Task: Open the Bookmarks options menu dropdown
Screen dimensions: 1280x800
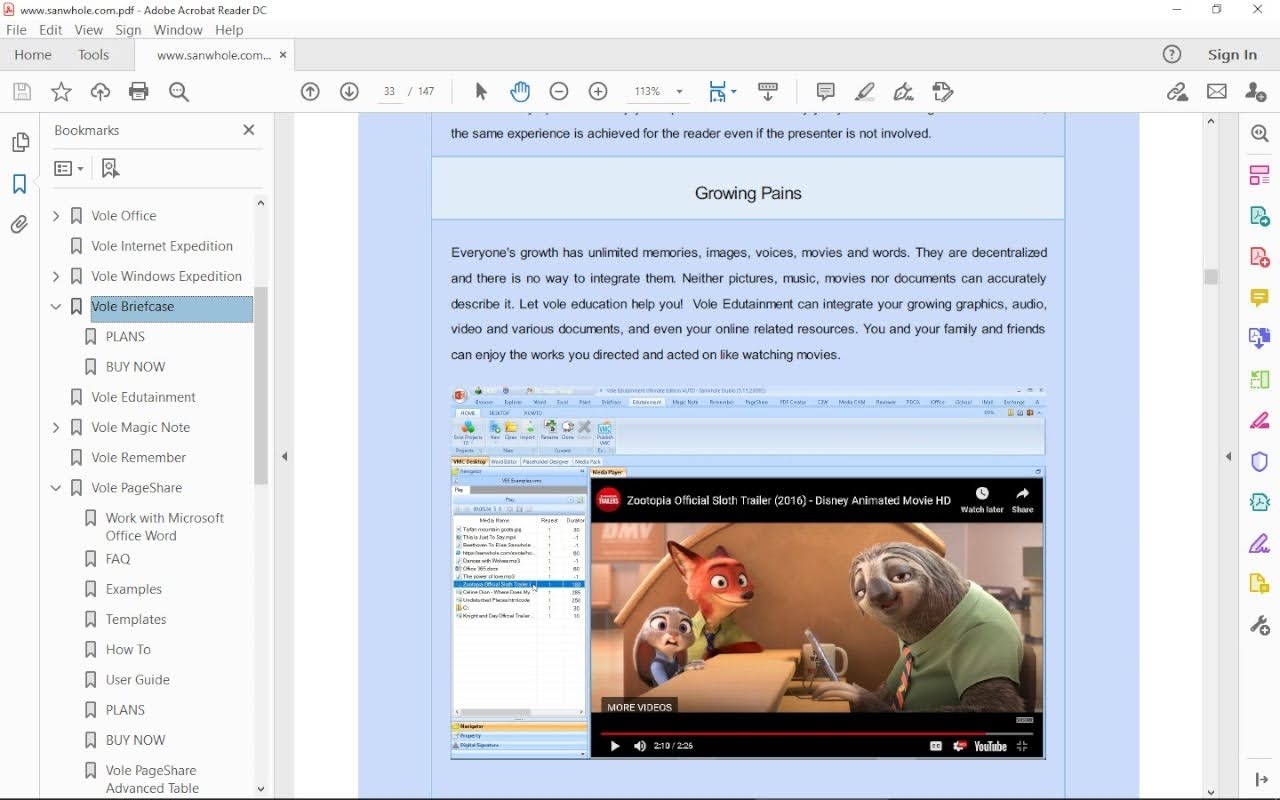Action: (69, 168)
